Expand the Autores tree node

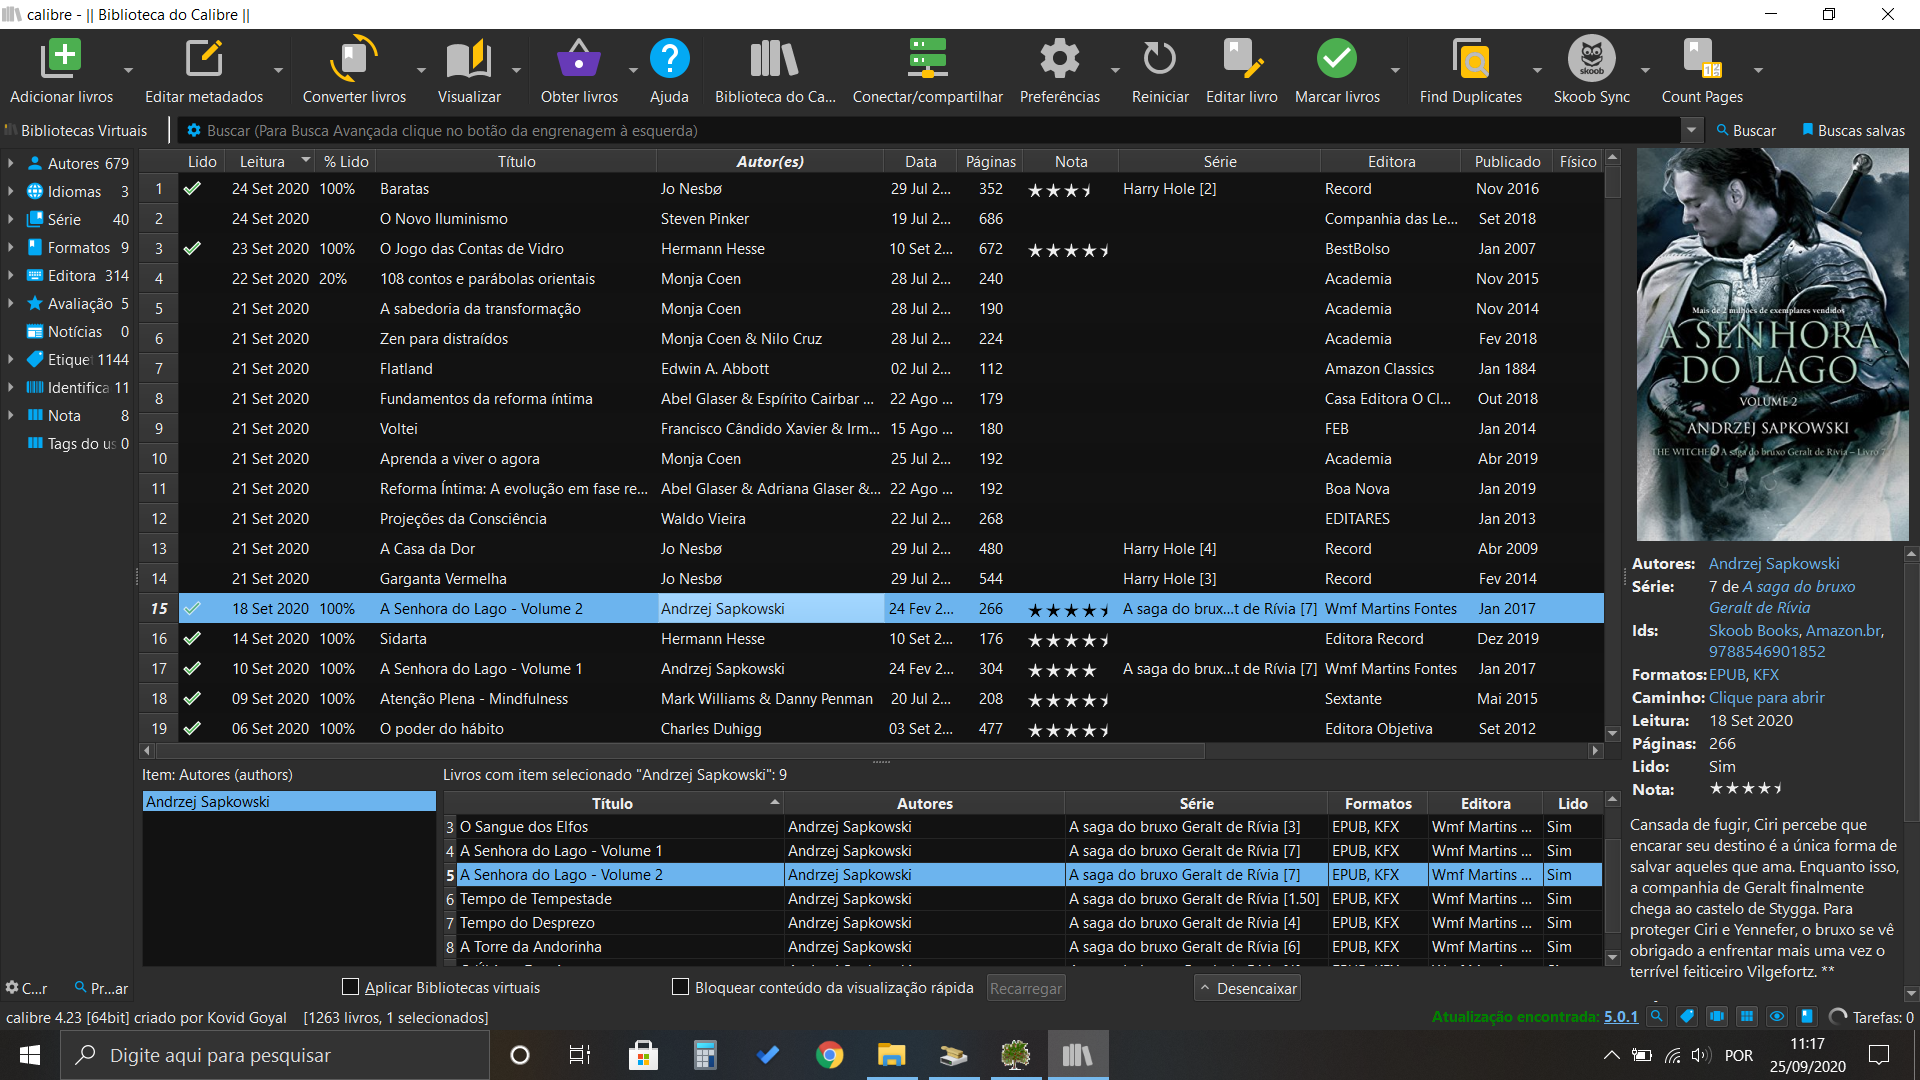pos(11,163)
